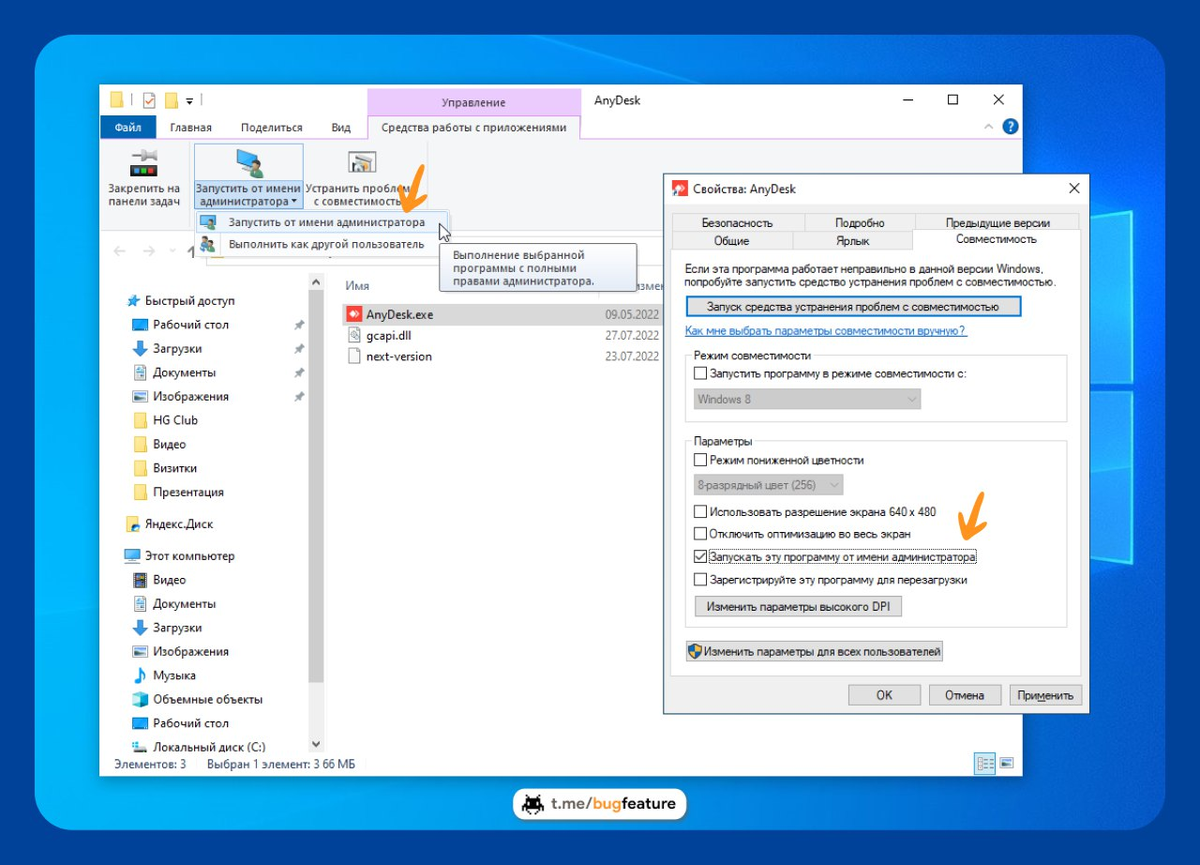Open Безопасность tab in properties
1200x865 pixels.
pyautogui.click(x=737, y=223)
